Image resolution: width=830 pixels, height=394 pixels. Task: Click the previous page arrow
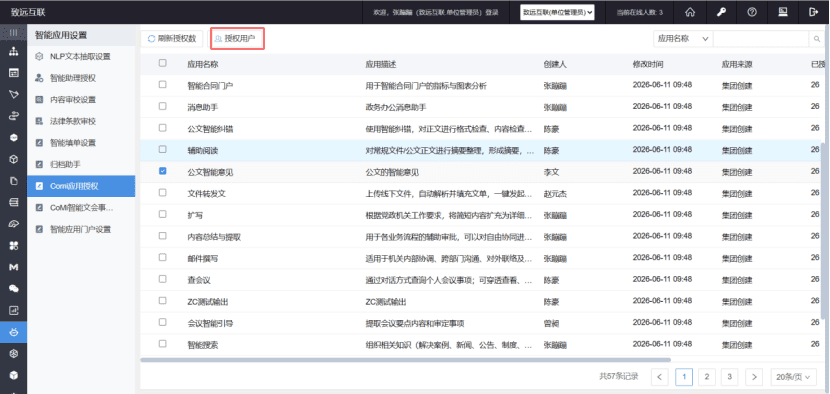[660, 377]
